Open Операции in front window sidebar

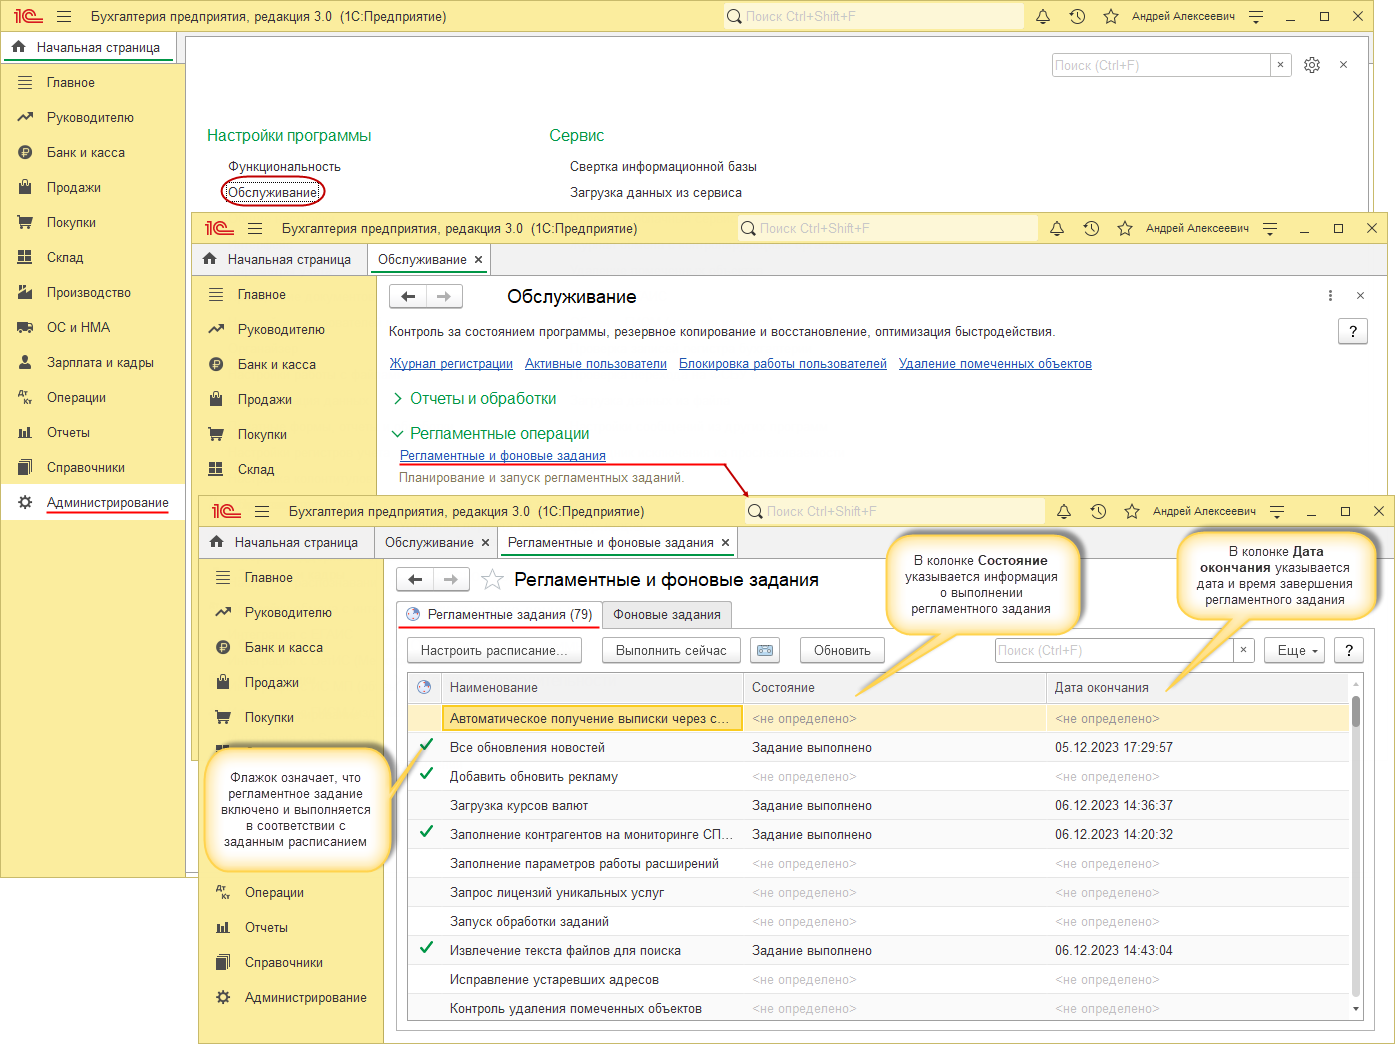tap(274, 892)
